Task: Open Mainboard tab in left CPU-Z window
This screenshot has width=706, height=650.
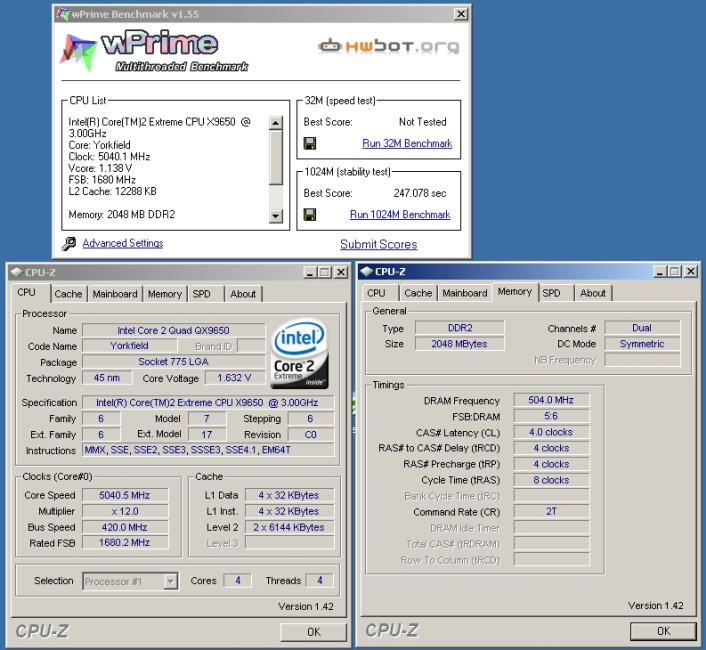Action: coord(115,294)
